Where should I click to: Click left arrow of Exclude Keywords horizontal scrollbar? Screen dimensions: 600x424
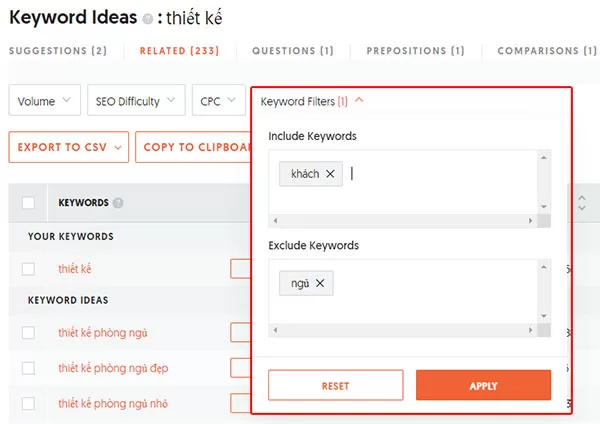pos(276,330)
